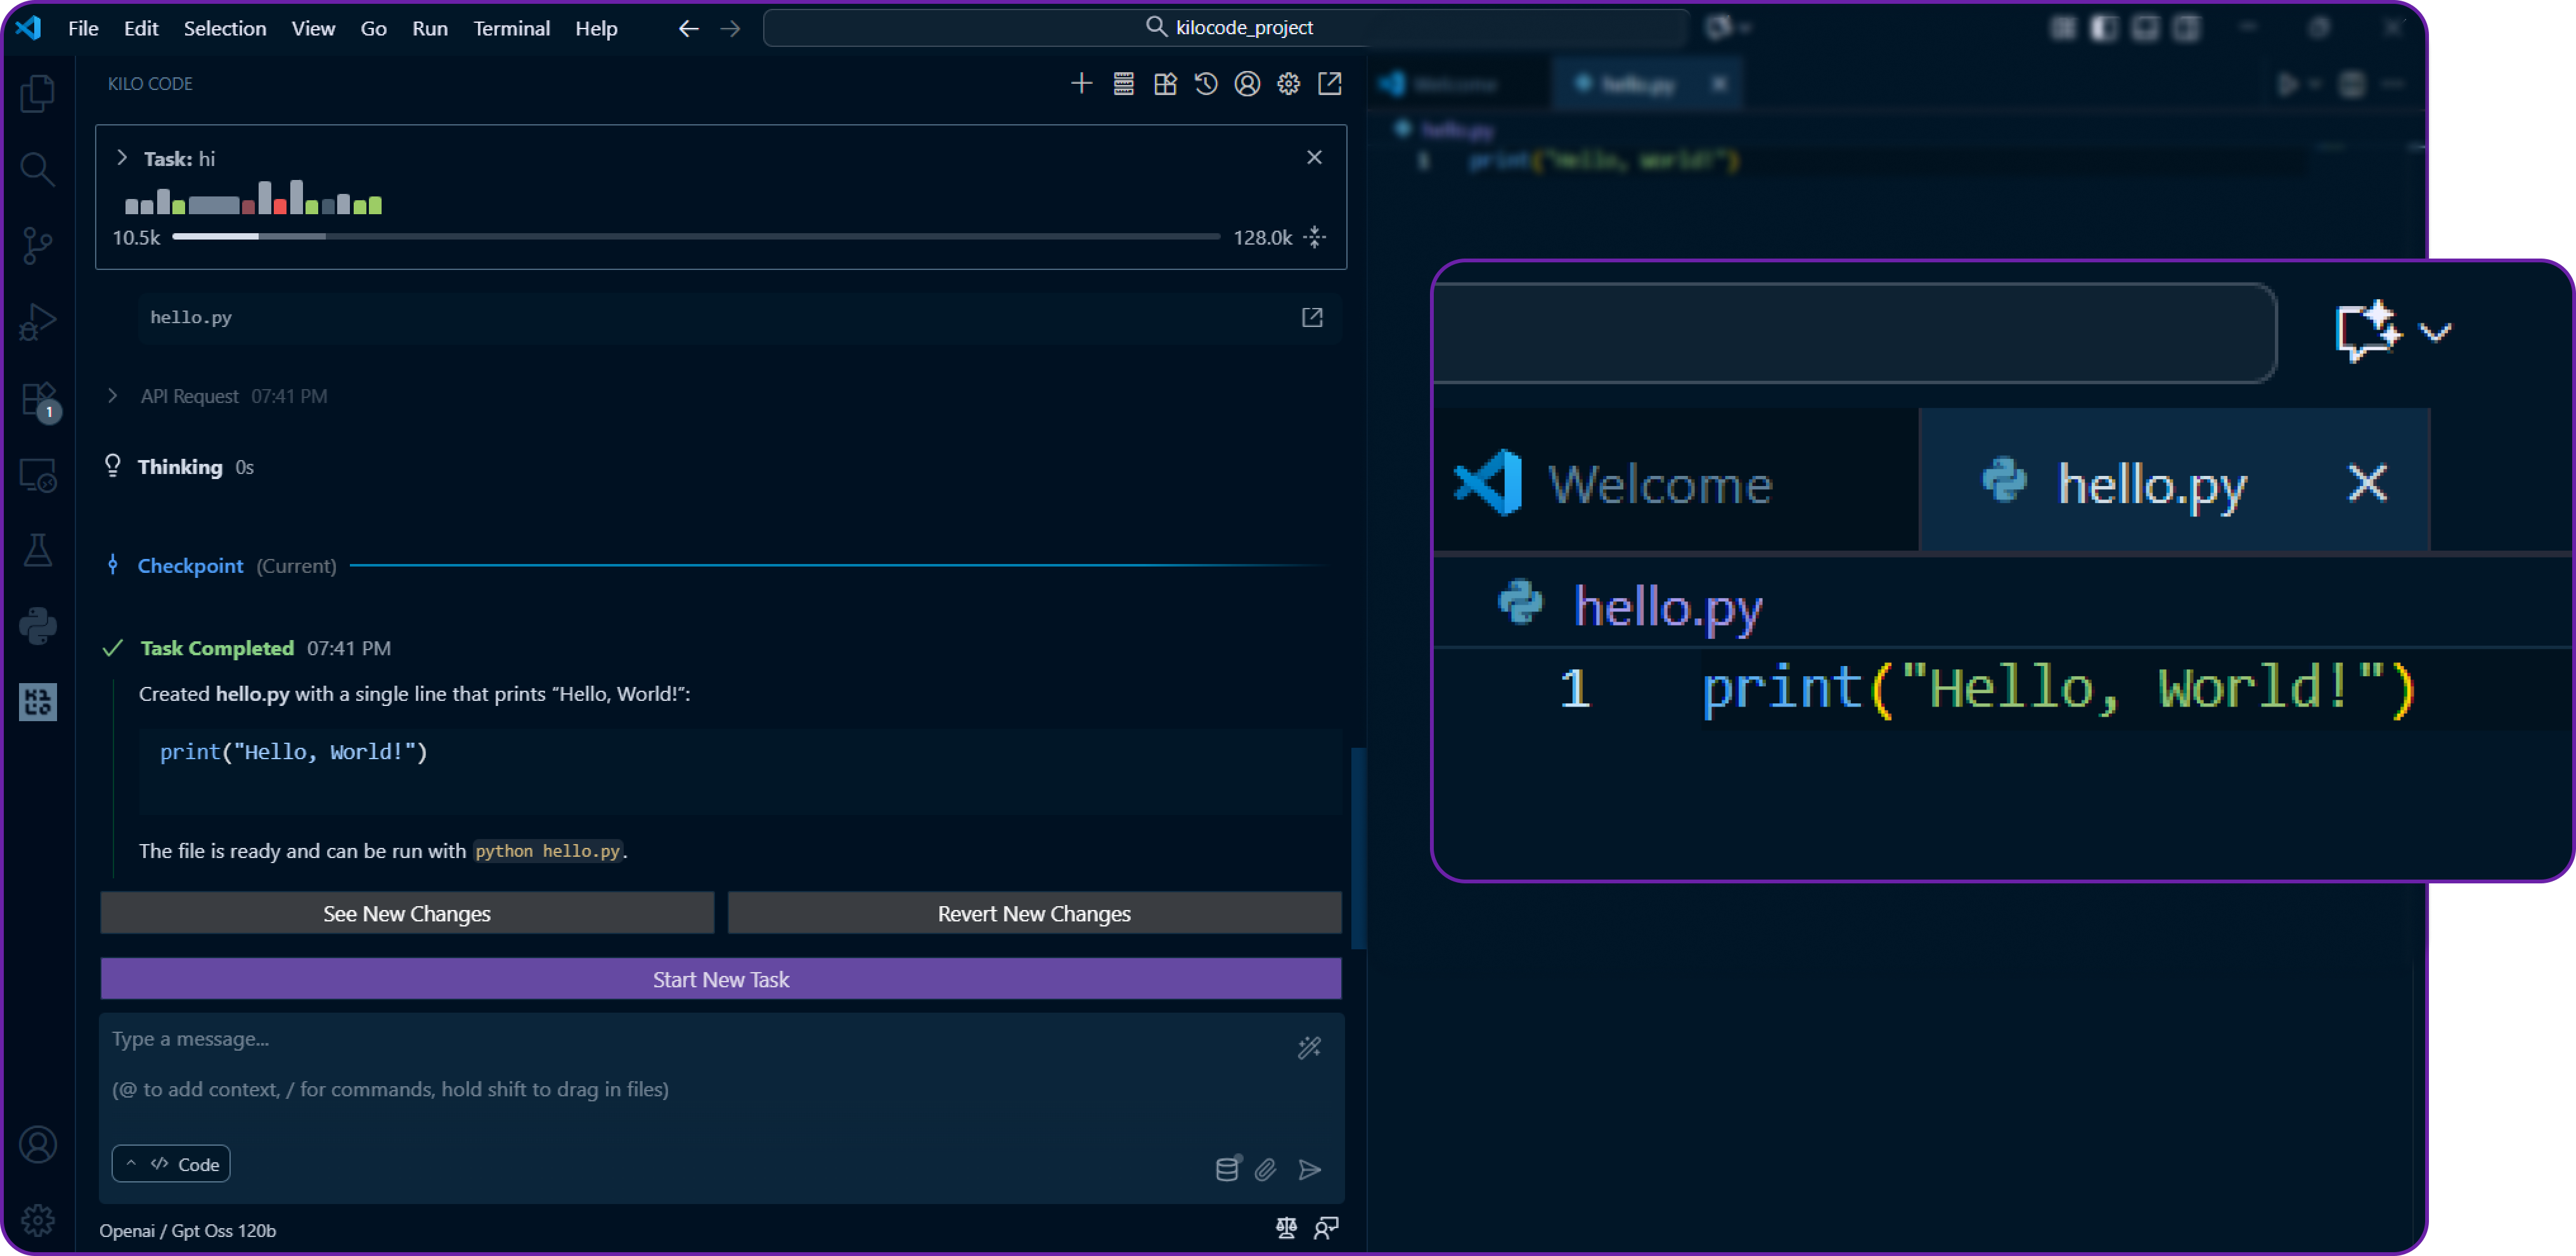This screenshot has height=1256, width=2576.
Task: Open Kilo Code settings gear
Action: click(1287, 84)
